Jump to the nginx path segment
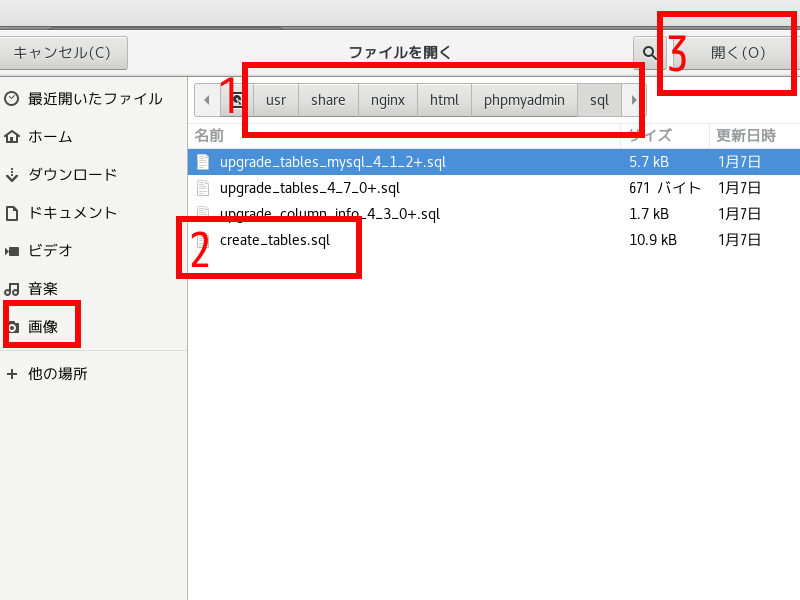800x600 pixels. 387,100
